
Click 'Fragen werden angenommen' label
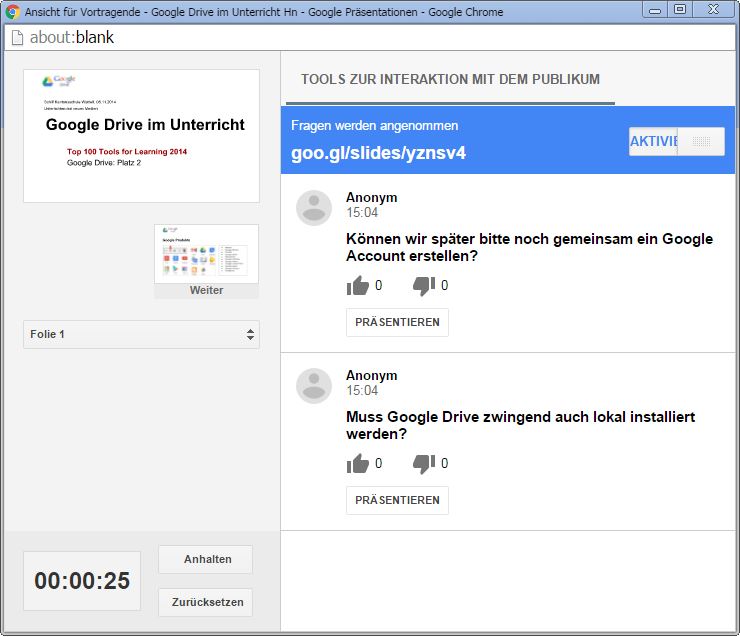tap(375, 126)
